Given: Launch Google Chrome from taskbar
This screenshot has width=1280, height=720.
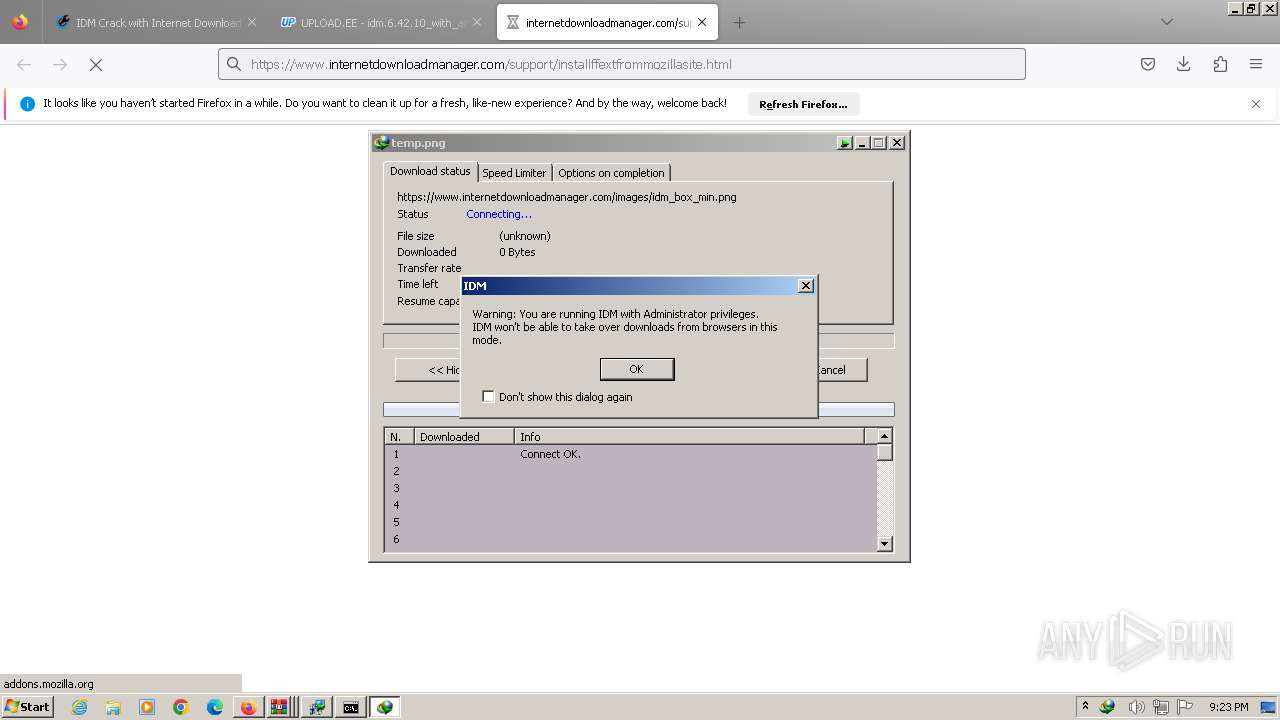Looking at the screenshot, I should 181,707.
